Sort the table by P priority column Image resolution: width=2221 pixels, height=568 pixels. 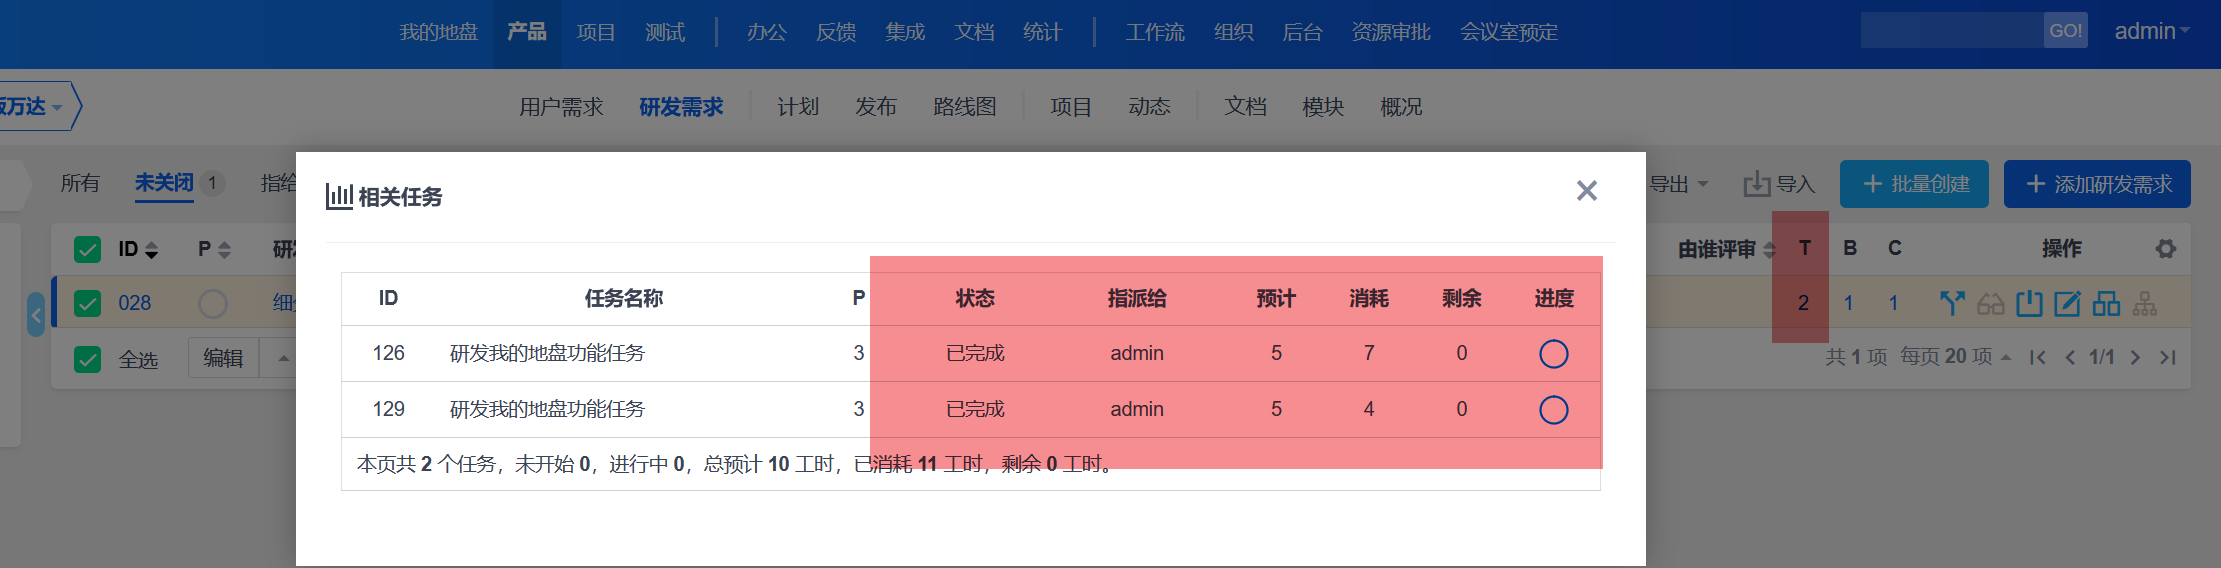coord(214,249)
